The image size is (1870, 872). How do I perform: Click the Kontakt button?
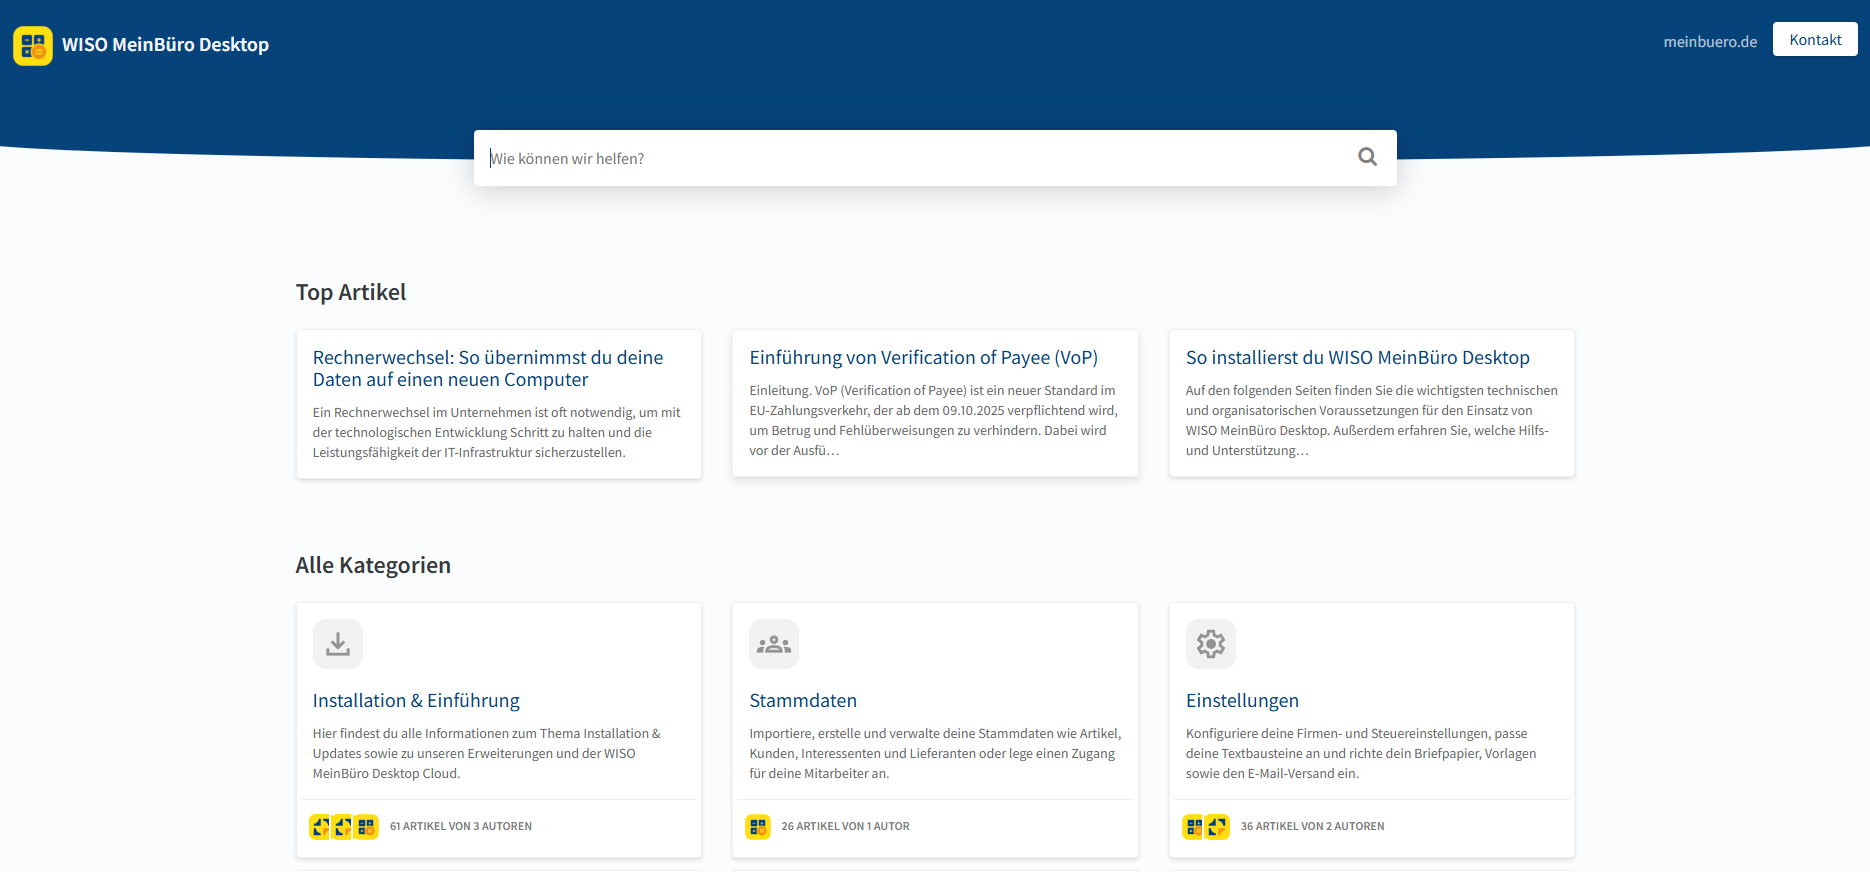coord(1815,39)
